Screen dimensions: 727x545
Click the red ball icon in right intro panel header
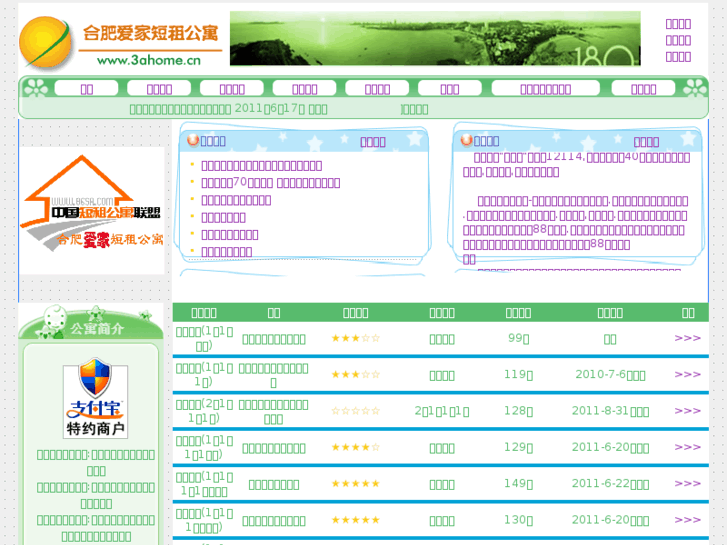pyautogui.click(x=466, y=140)
